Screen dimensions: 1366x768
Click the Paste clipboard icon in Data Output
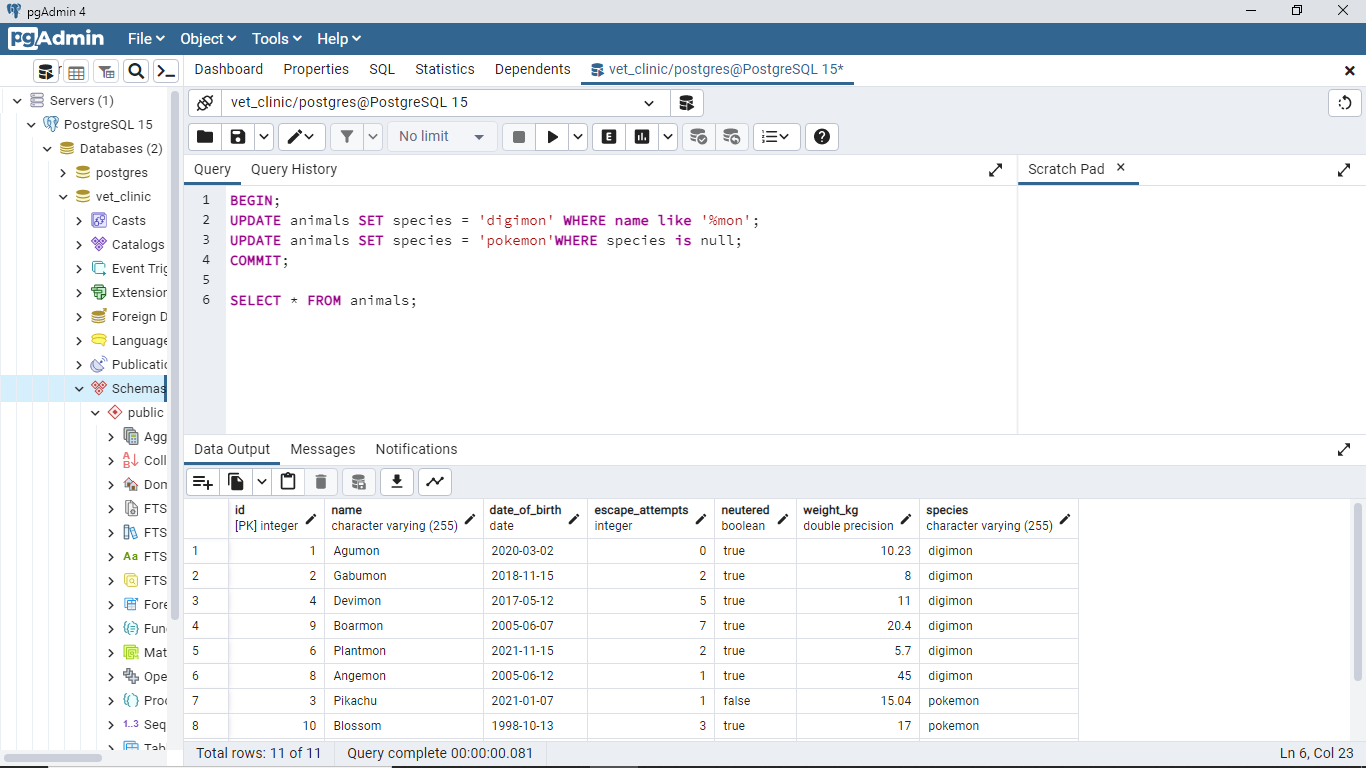[x=288, y=482]
